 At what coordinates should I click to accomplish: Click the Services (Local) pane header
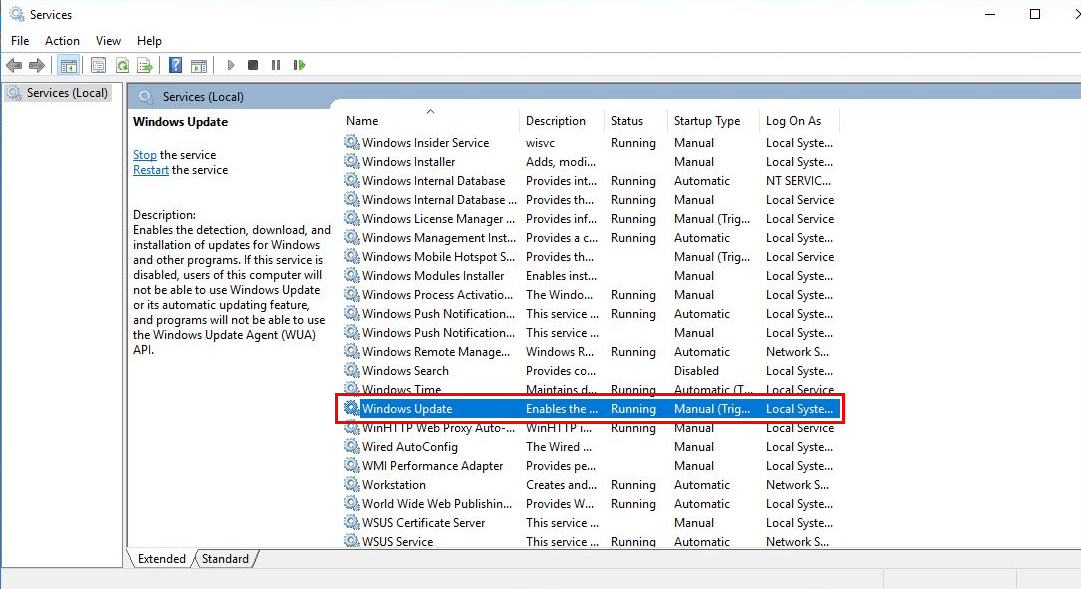coord(203,97)
